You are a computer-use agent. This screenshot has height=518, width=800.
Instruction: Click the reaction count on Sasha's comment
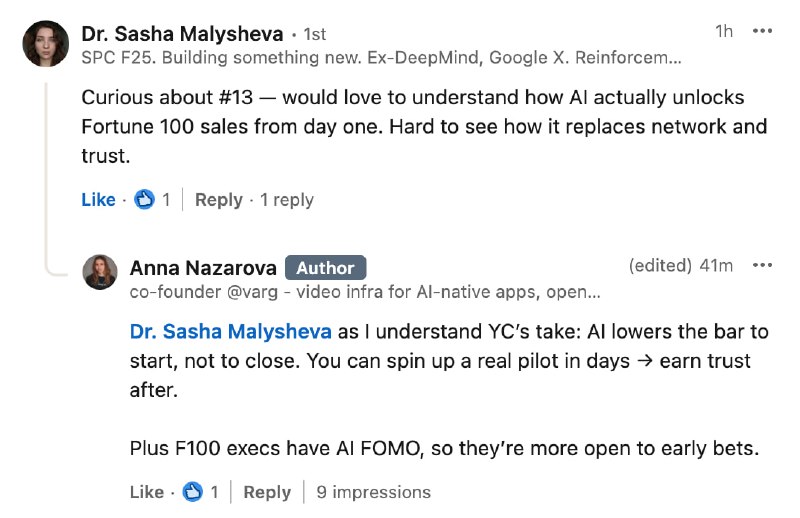point(166,200)
